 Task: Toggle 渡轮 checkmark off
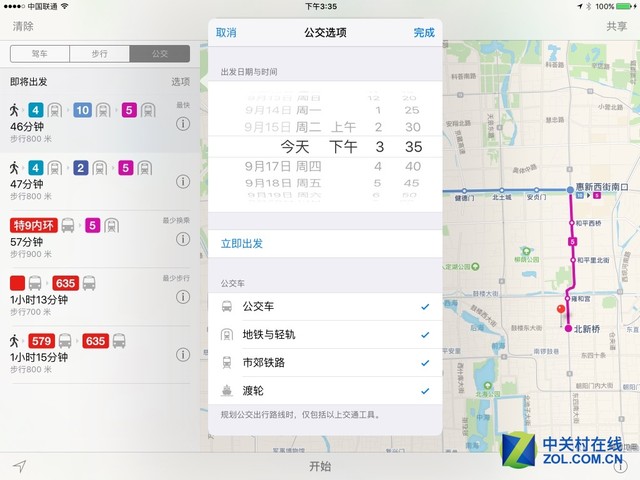tap(425, 391)
